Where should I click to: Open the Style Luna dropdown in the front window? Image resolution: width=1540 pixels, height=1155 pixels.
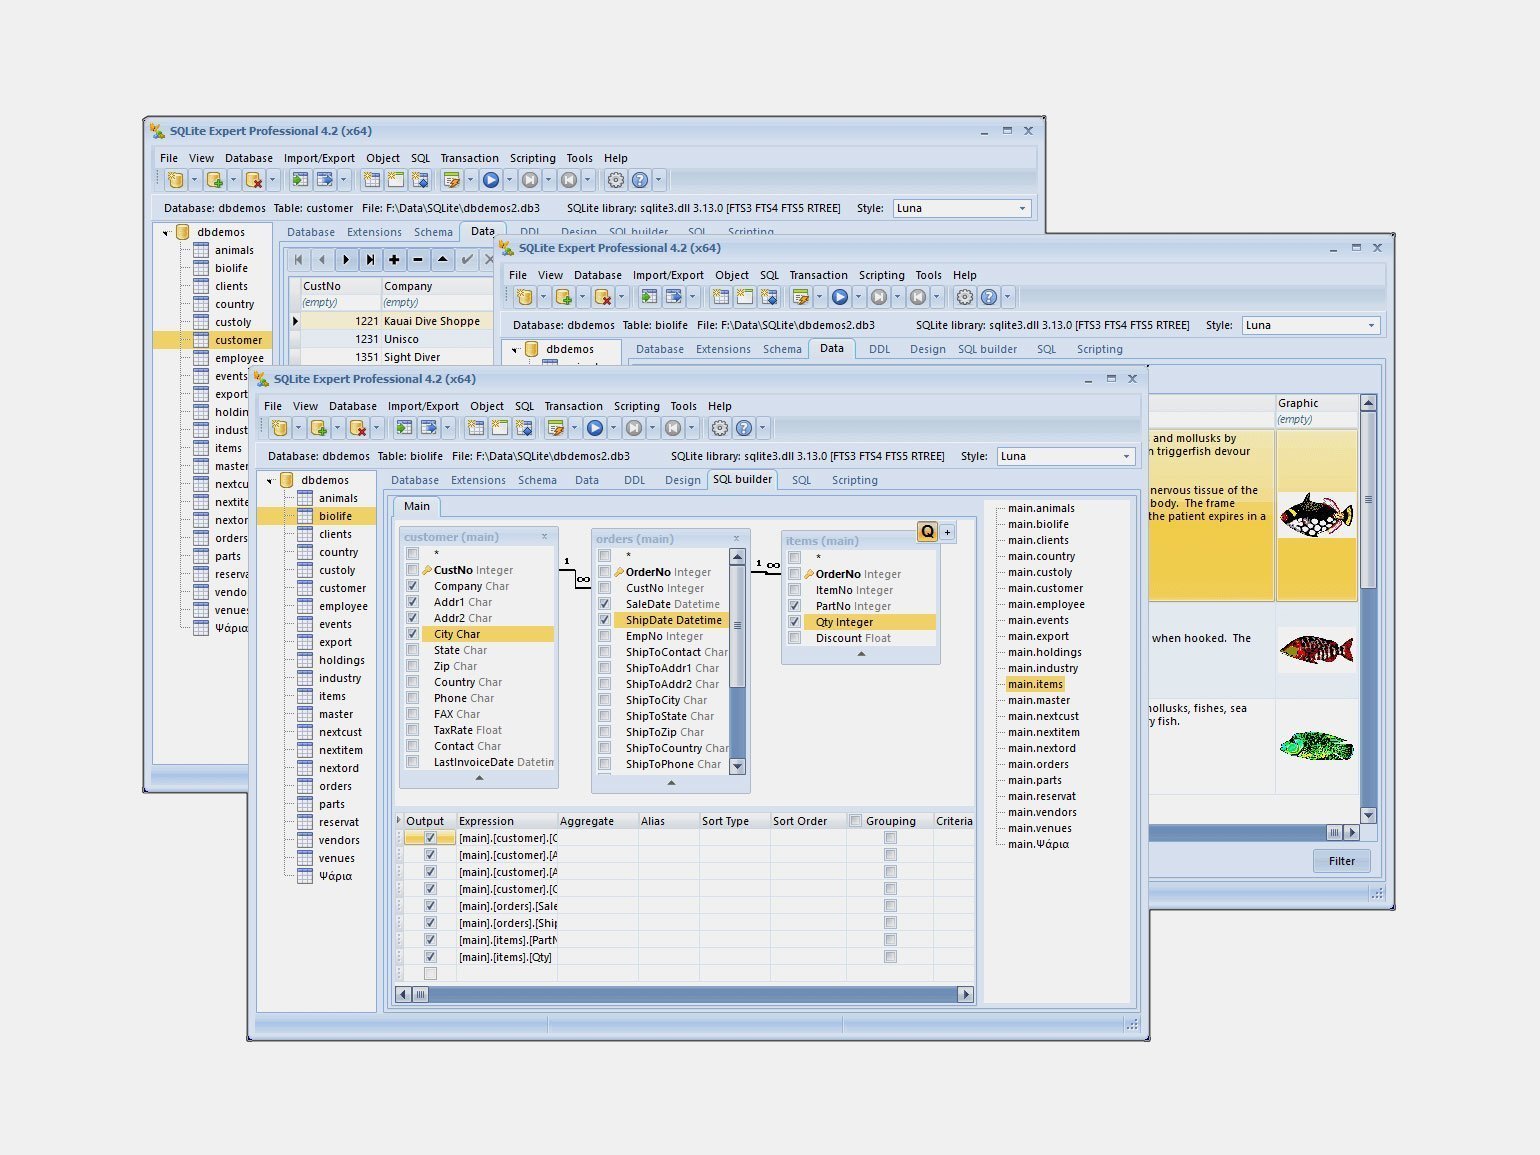pos(1126,456)
